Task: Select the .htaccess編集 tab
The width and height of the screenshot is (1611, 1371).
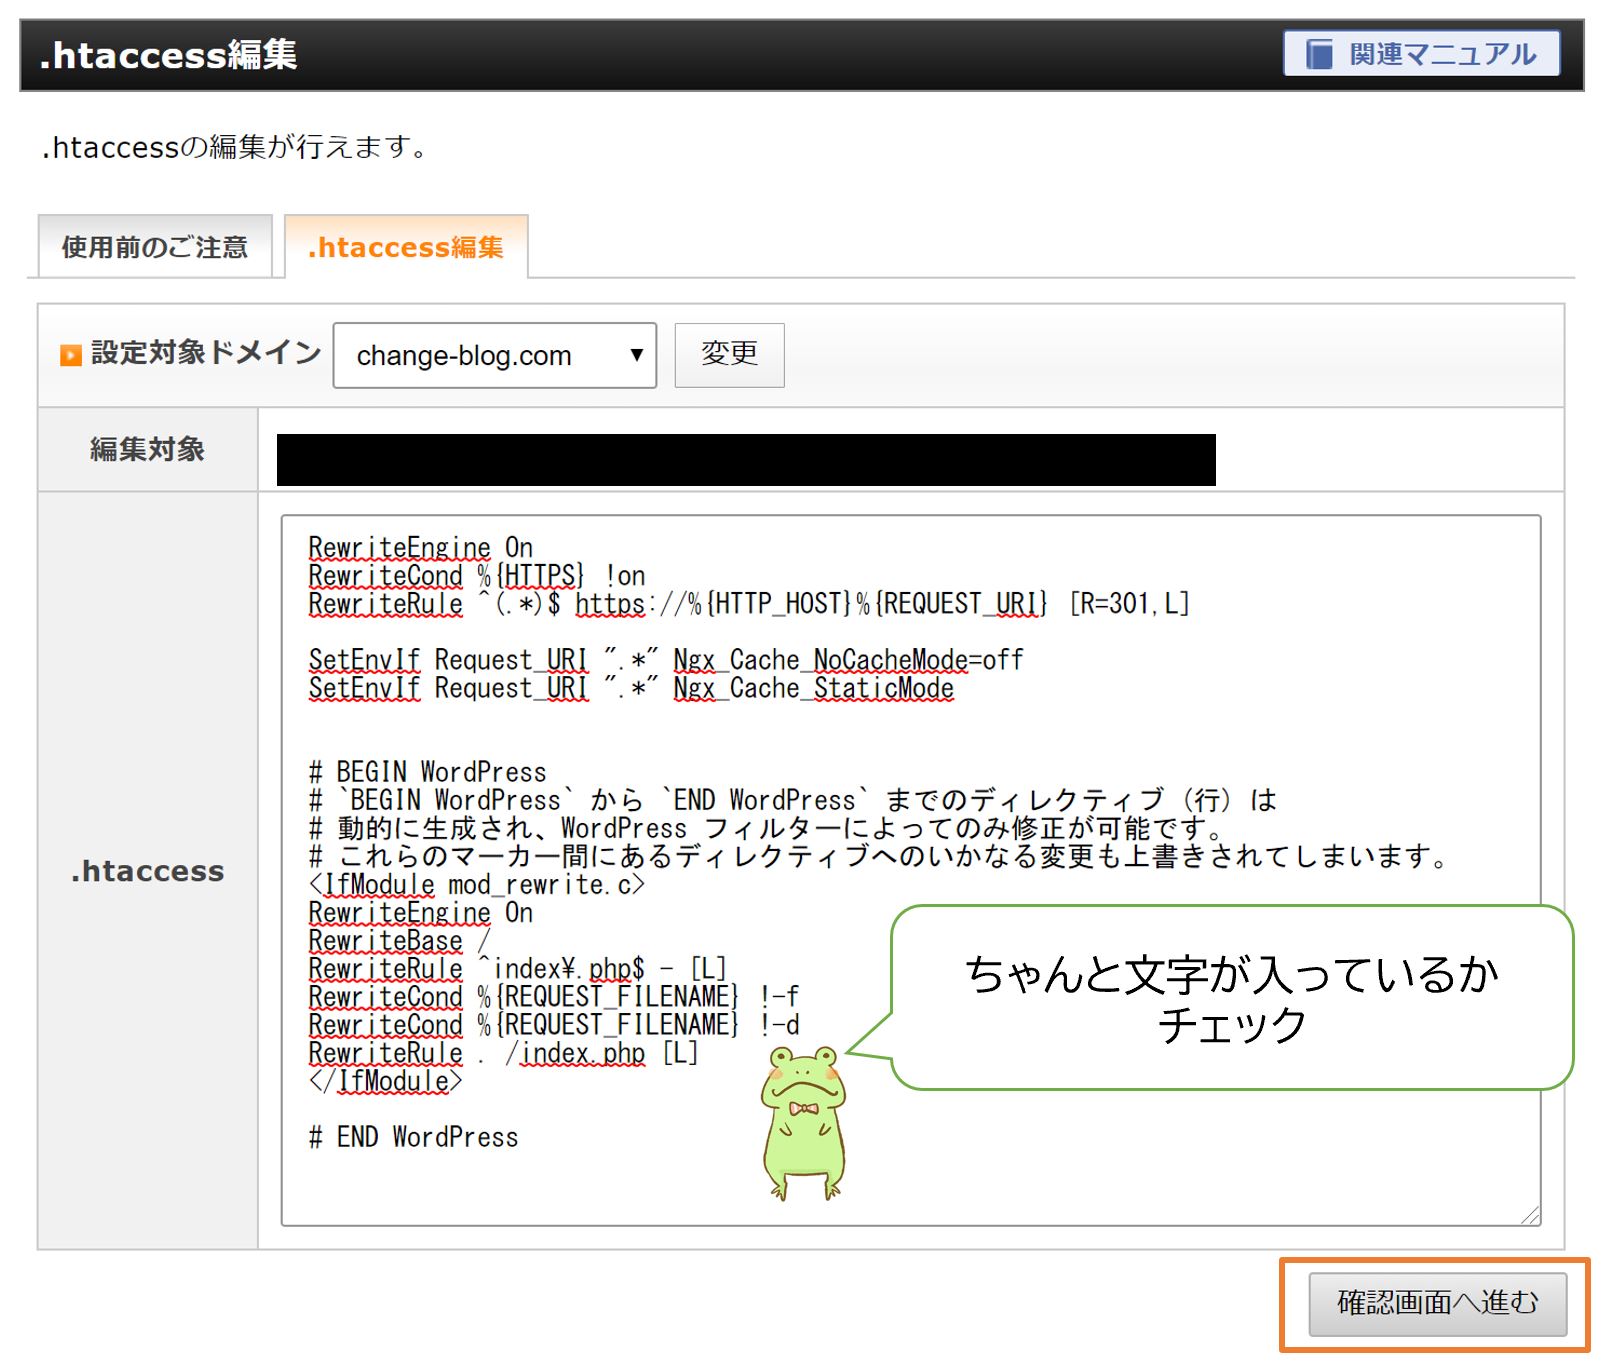Action: click(x=406, y=247)
